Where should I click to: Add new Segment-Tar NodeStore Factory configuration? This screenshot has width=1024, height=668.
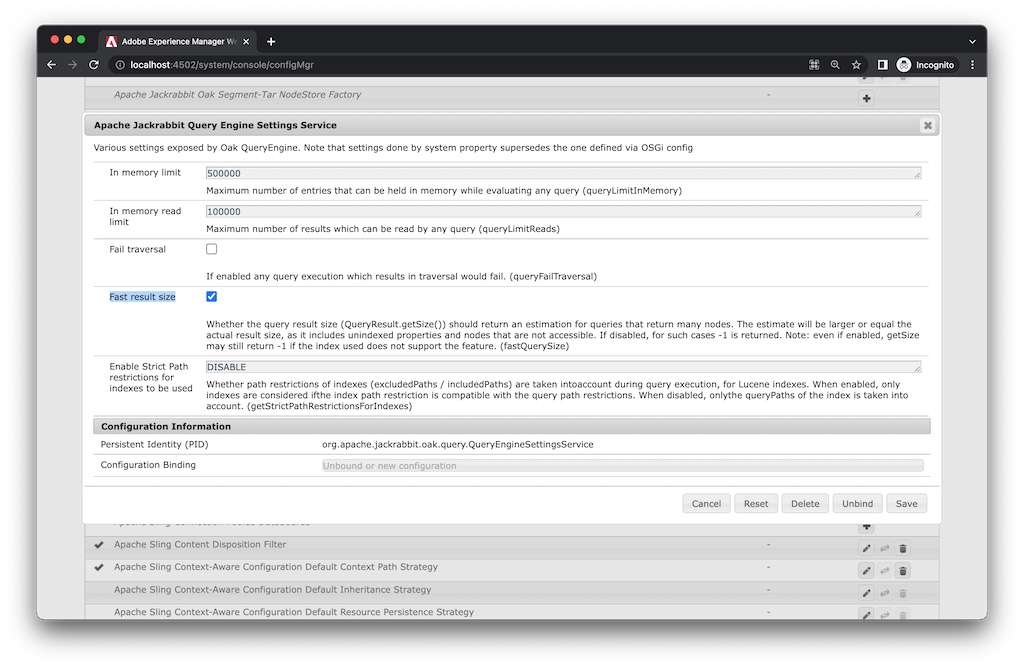[x=866, y=99]
